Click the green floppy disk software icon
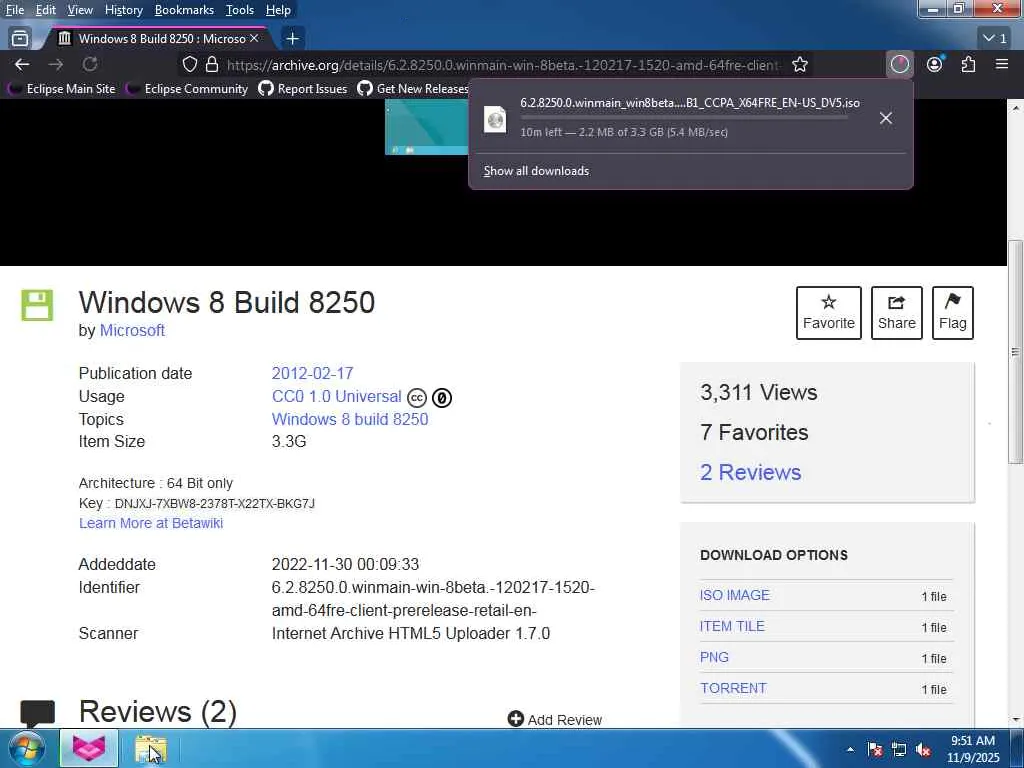Viewport: 1024px width, 768px height. pyautogui.click(x=37, y=305)
